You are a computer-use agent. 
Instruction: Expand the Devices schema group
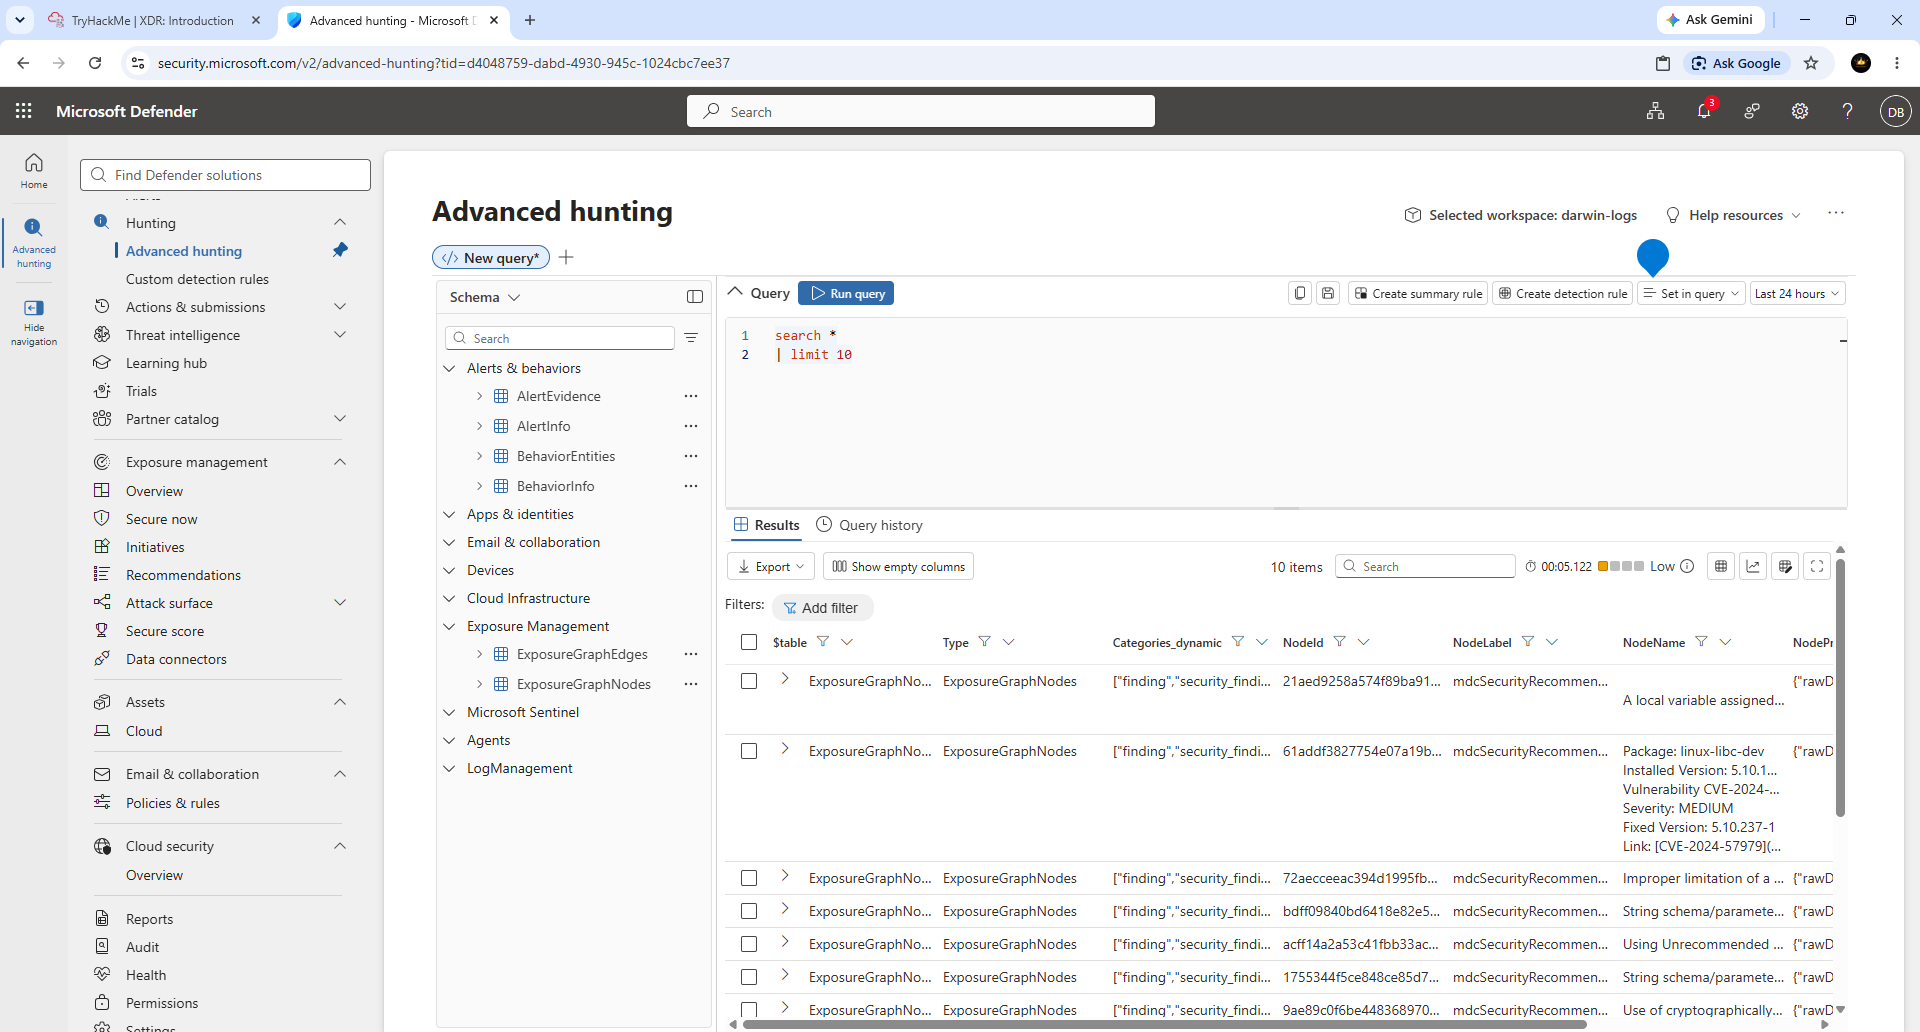click(449, 570)
